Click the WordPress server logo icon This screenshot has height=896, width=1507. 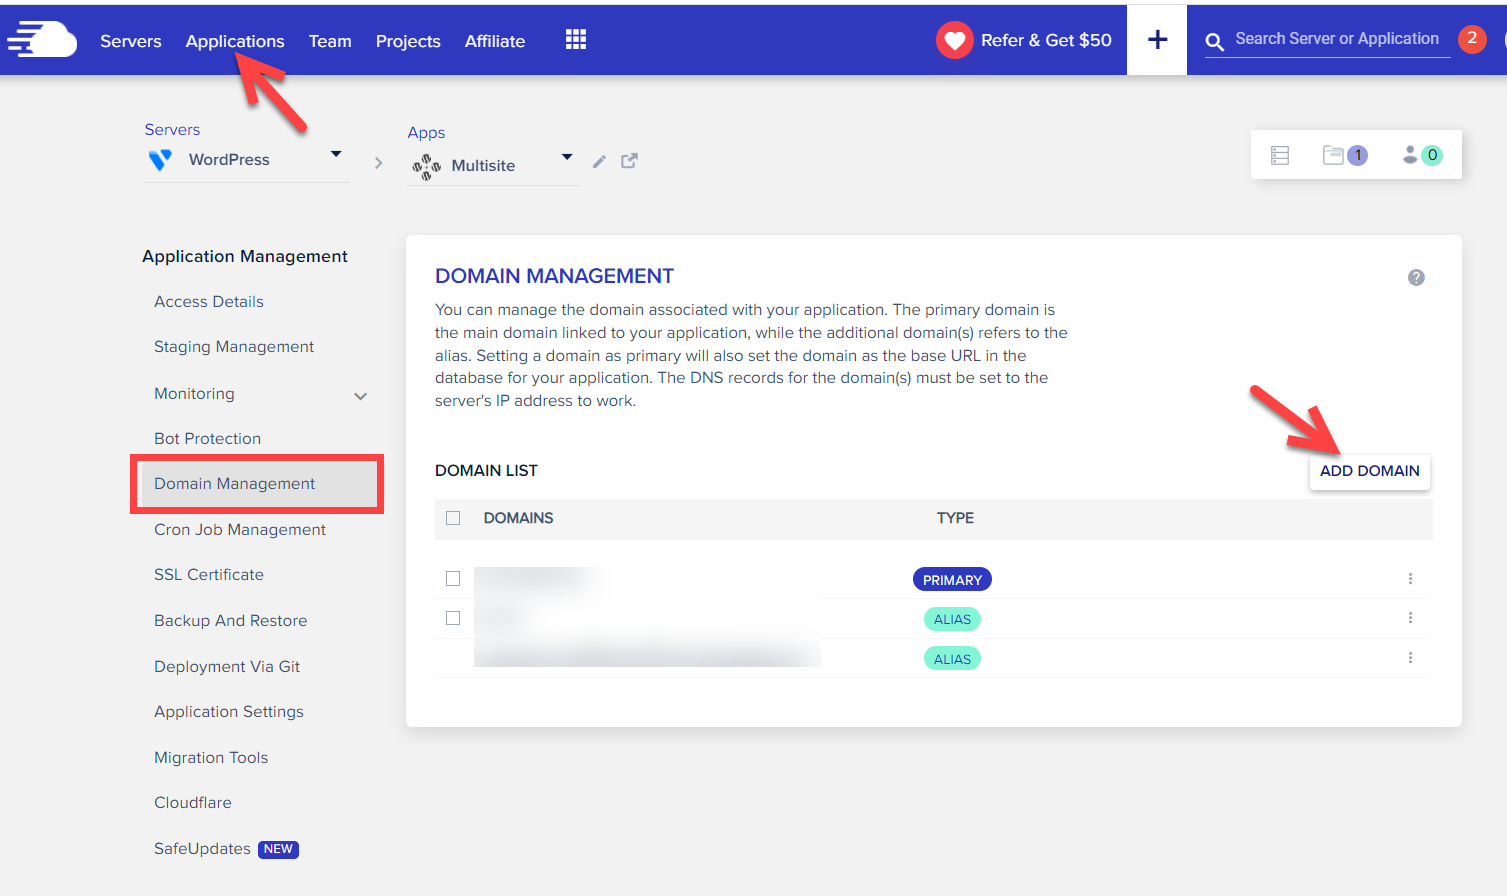click(160, 160)
